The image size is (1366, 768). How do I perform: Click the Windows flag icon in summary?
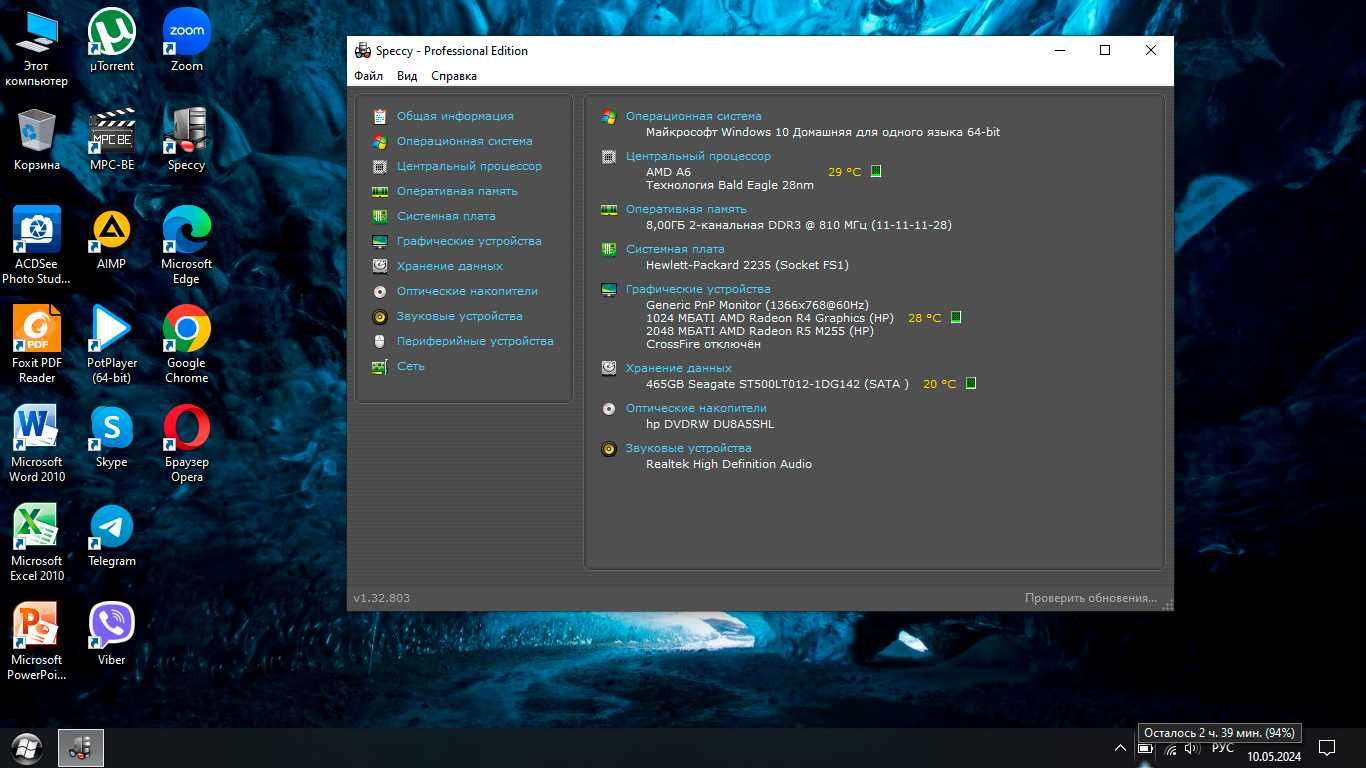tap(608, 116)
